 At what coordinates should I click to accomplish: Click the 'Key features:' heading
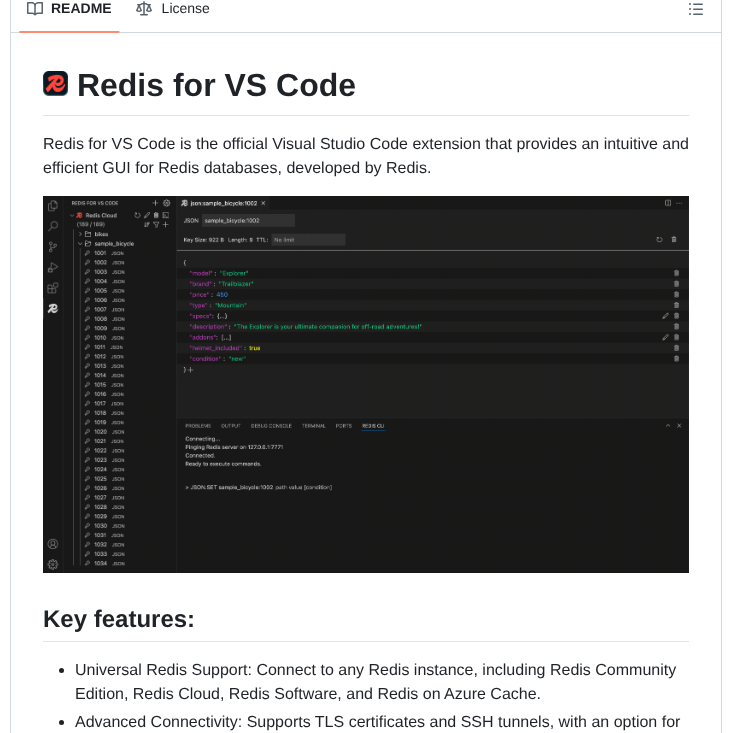click(119, 619)
